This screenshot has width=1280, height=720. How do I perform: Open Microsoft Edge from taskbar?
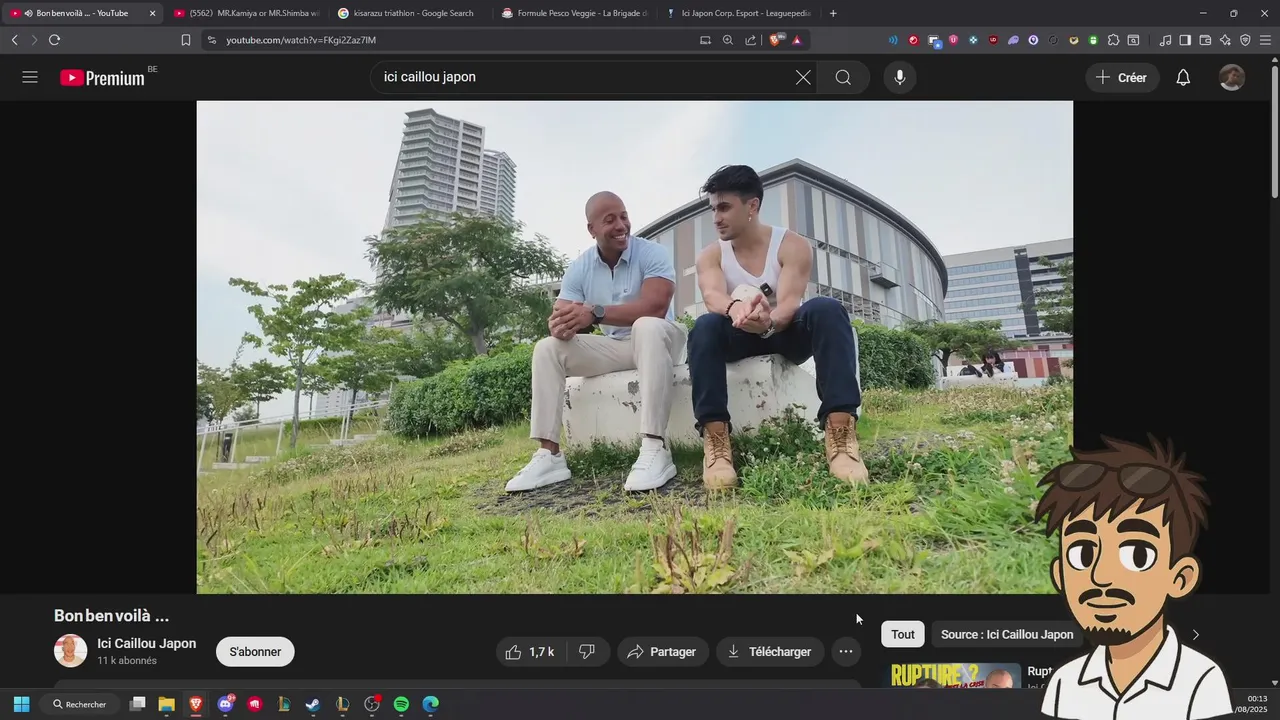tap(430, 704)
